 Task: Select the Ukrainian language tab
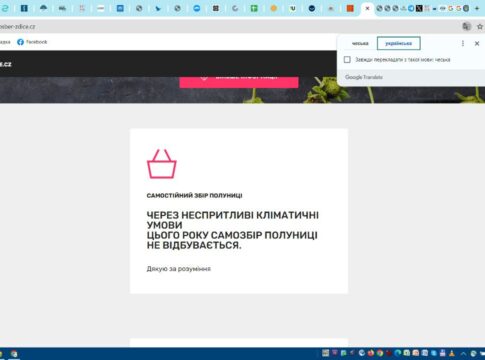point(399,43)
